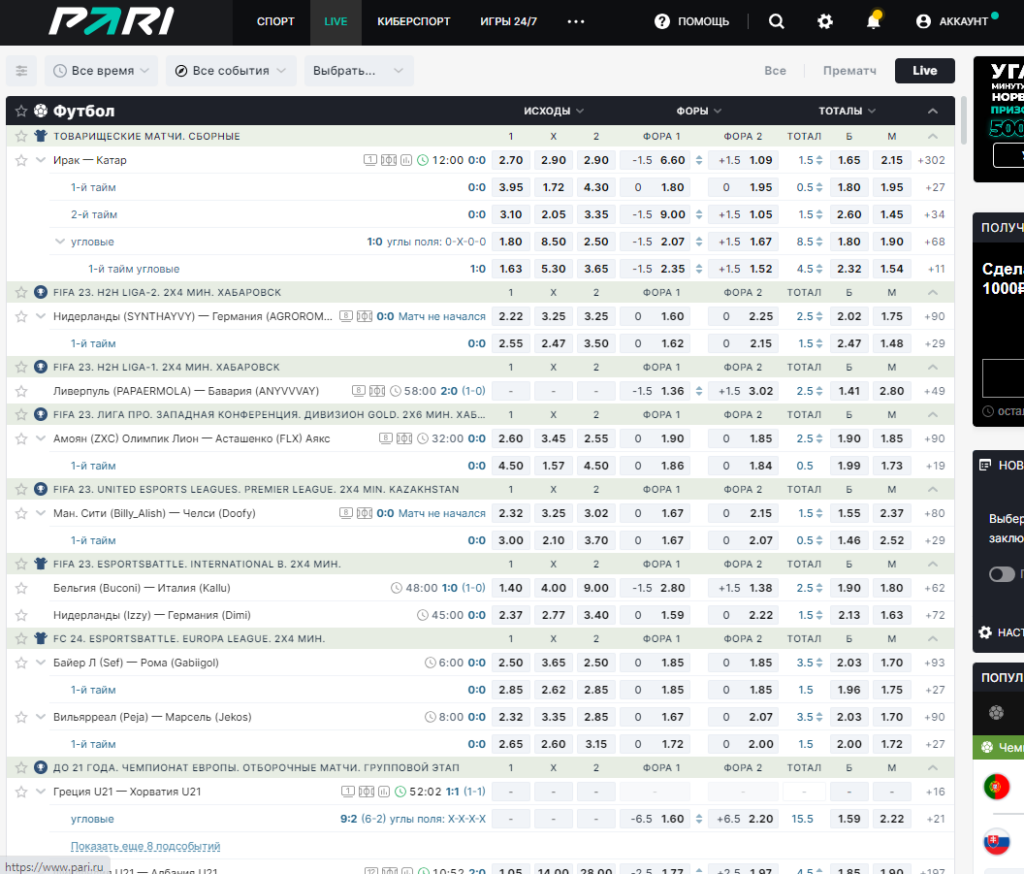Open the Все события dropdown

(x=231, y=71)
